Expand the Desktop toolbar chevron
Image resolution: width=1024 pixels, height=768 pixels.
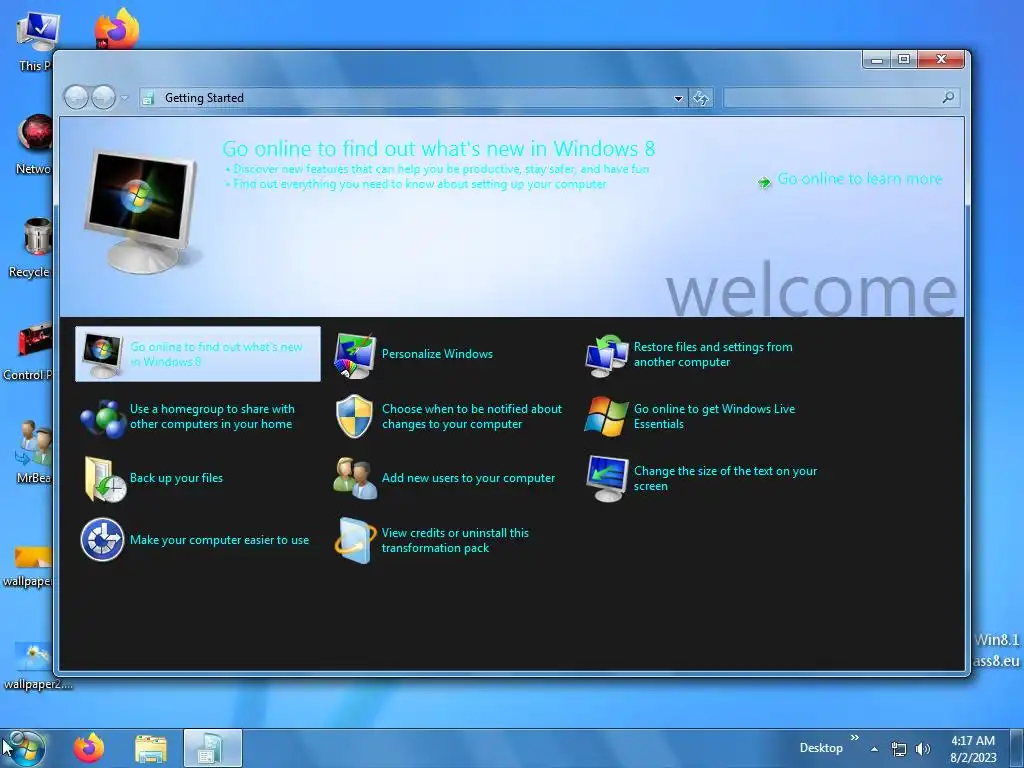pos(854,737)
